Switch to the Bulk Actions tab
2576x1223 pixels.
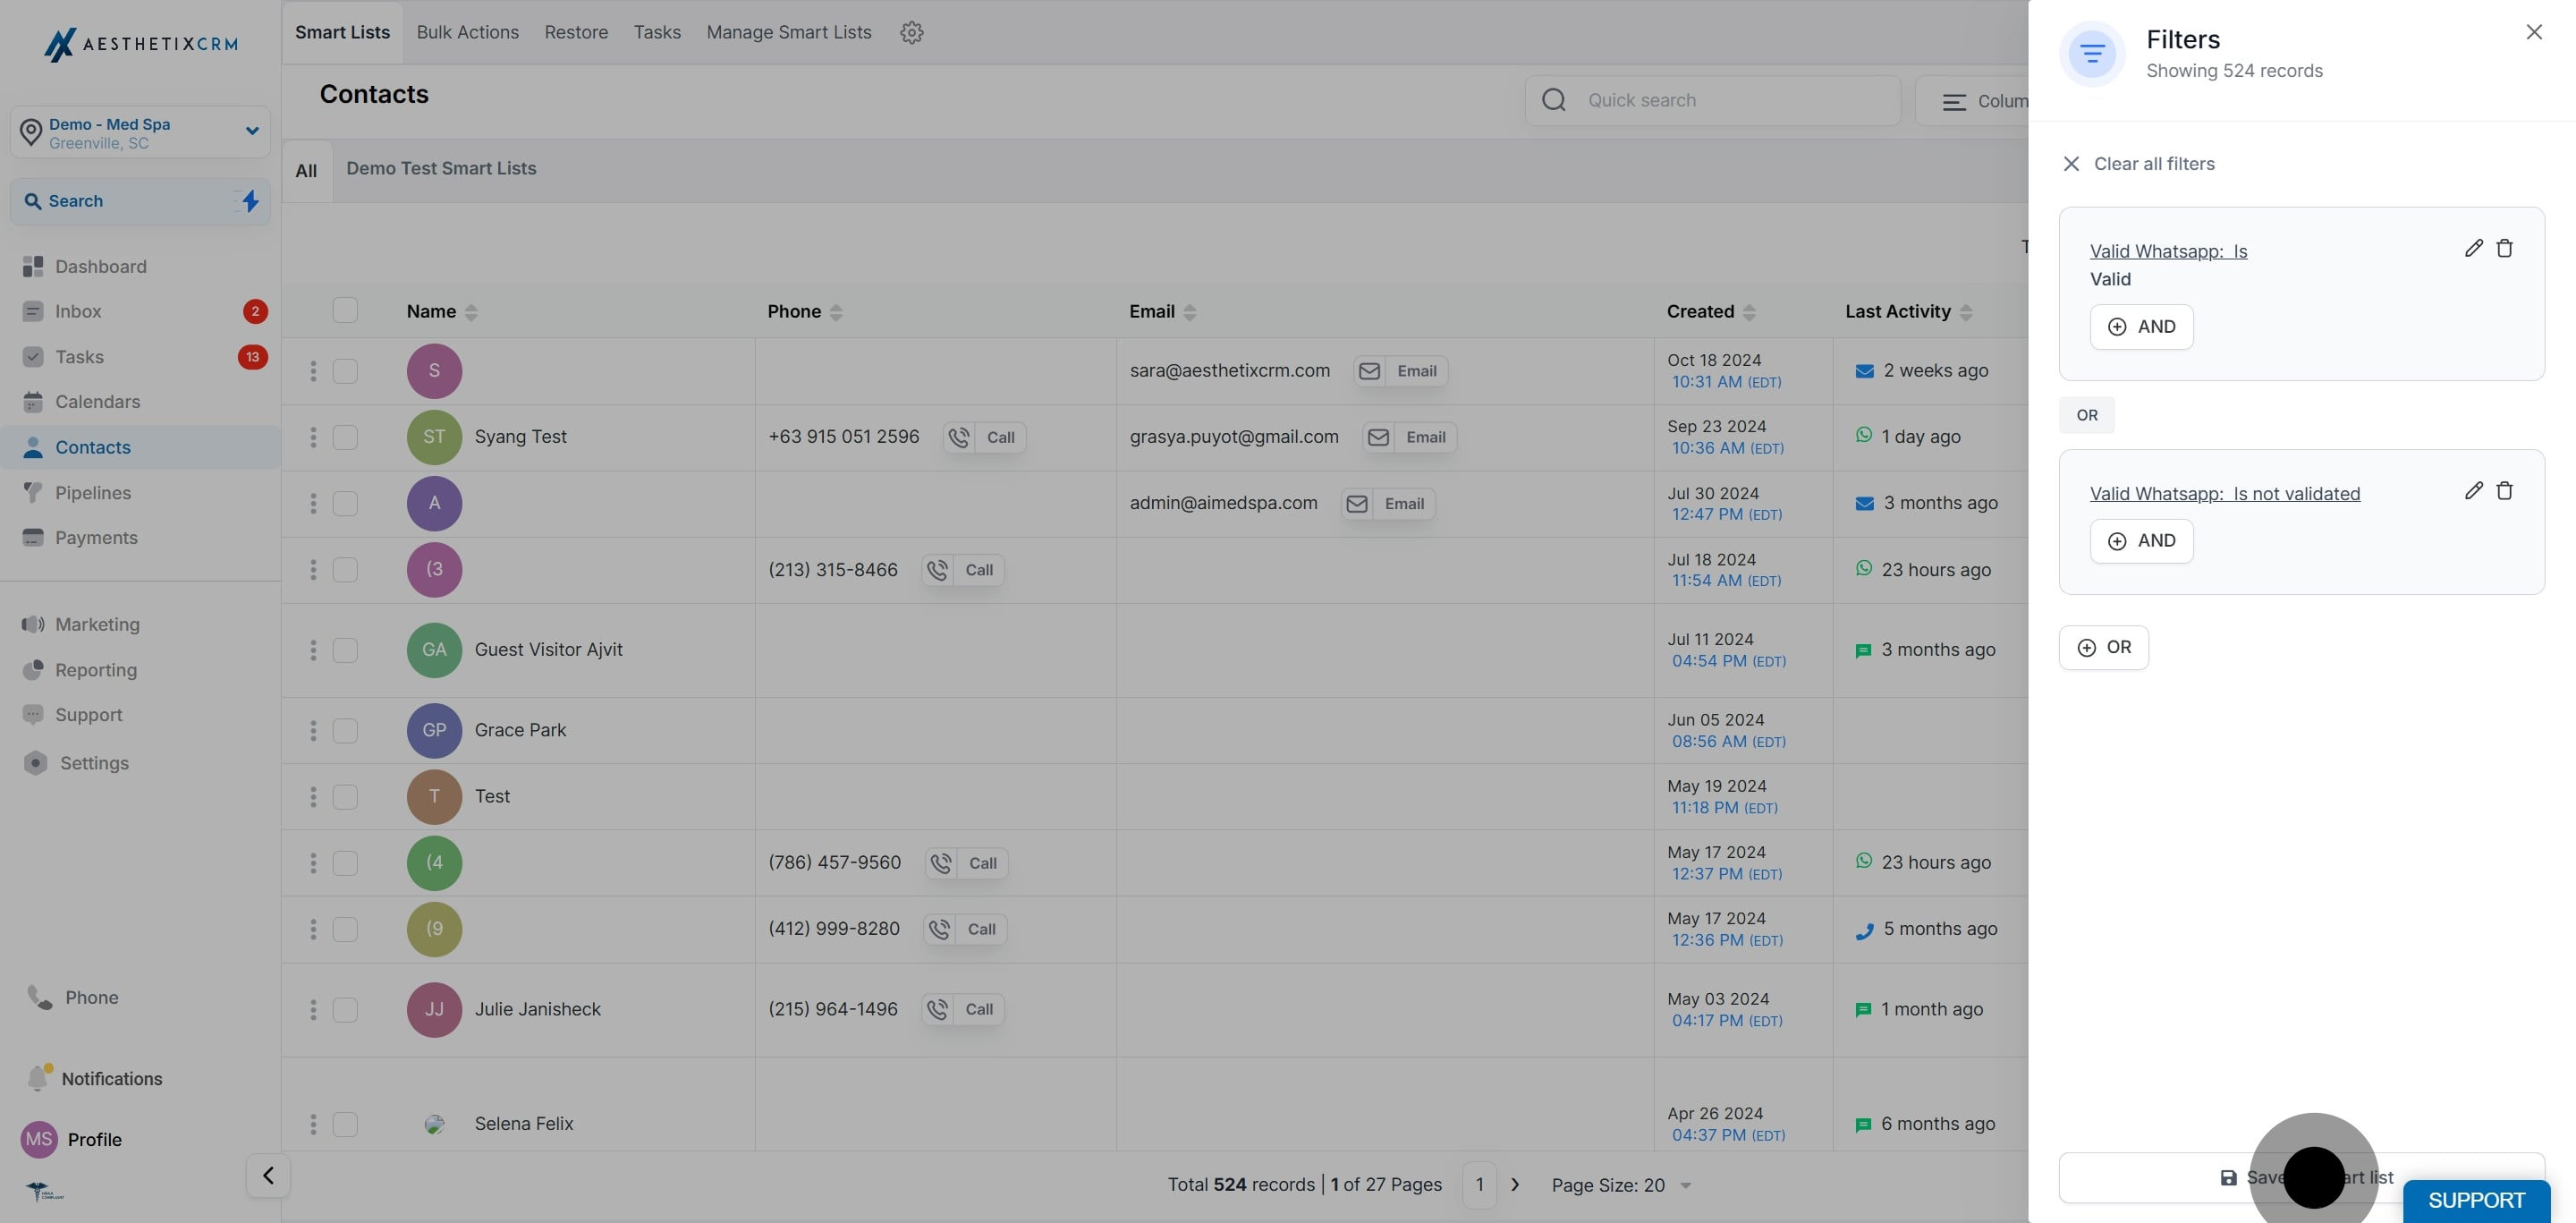tap(467, 32)
